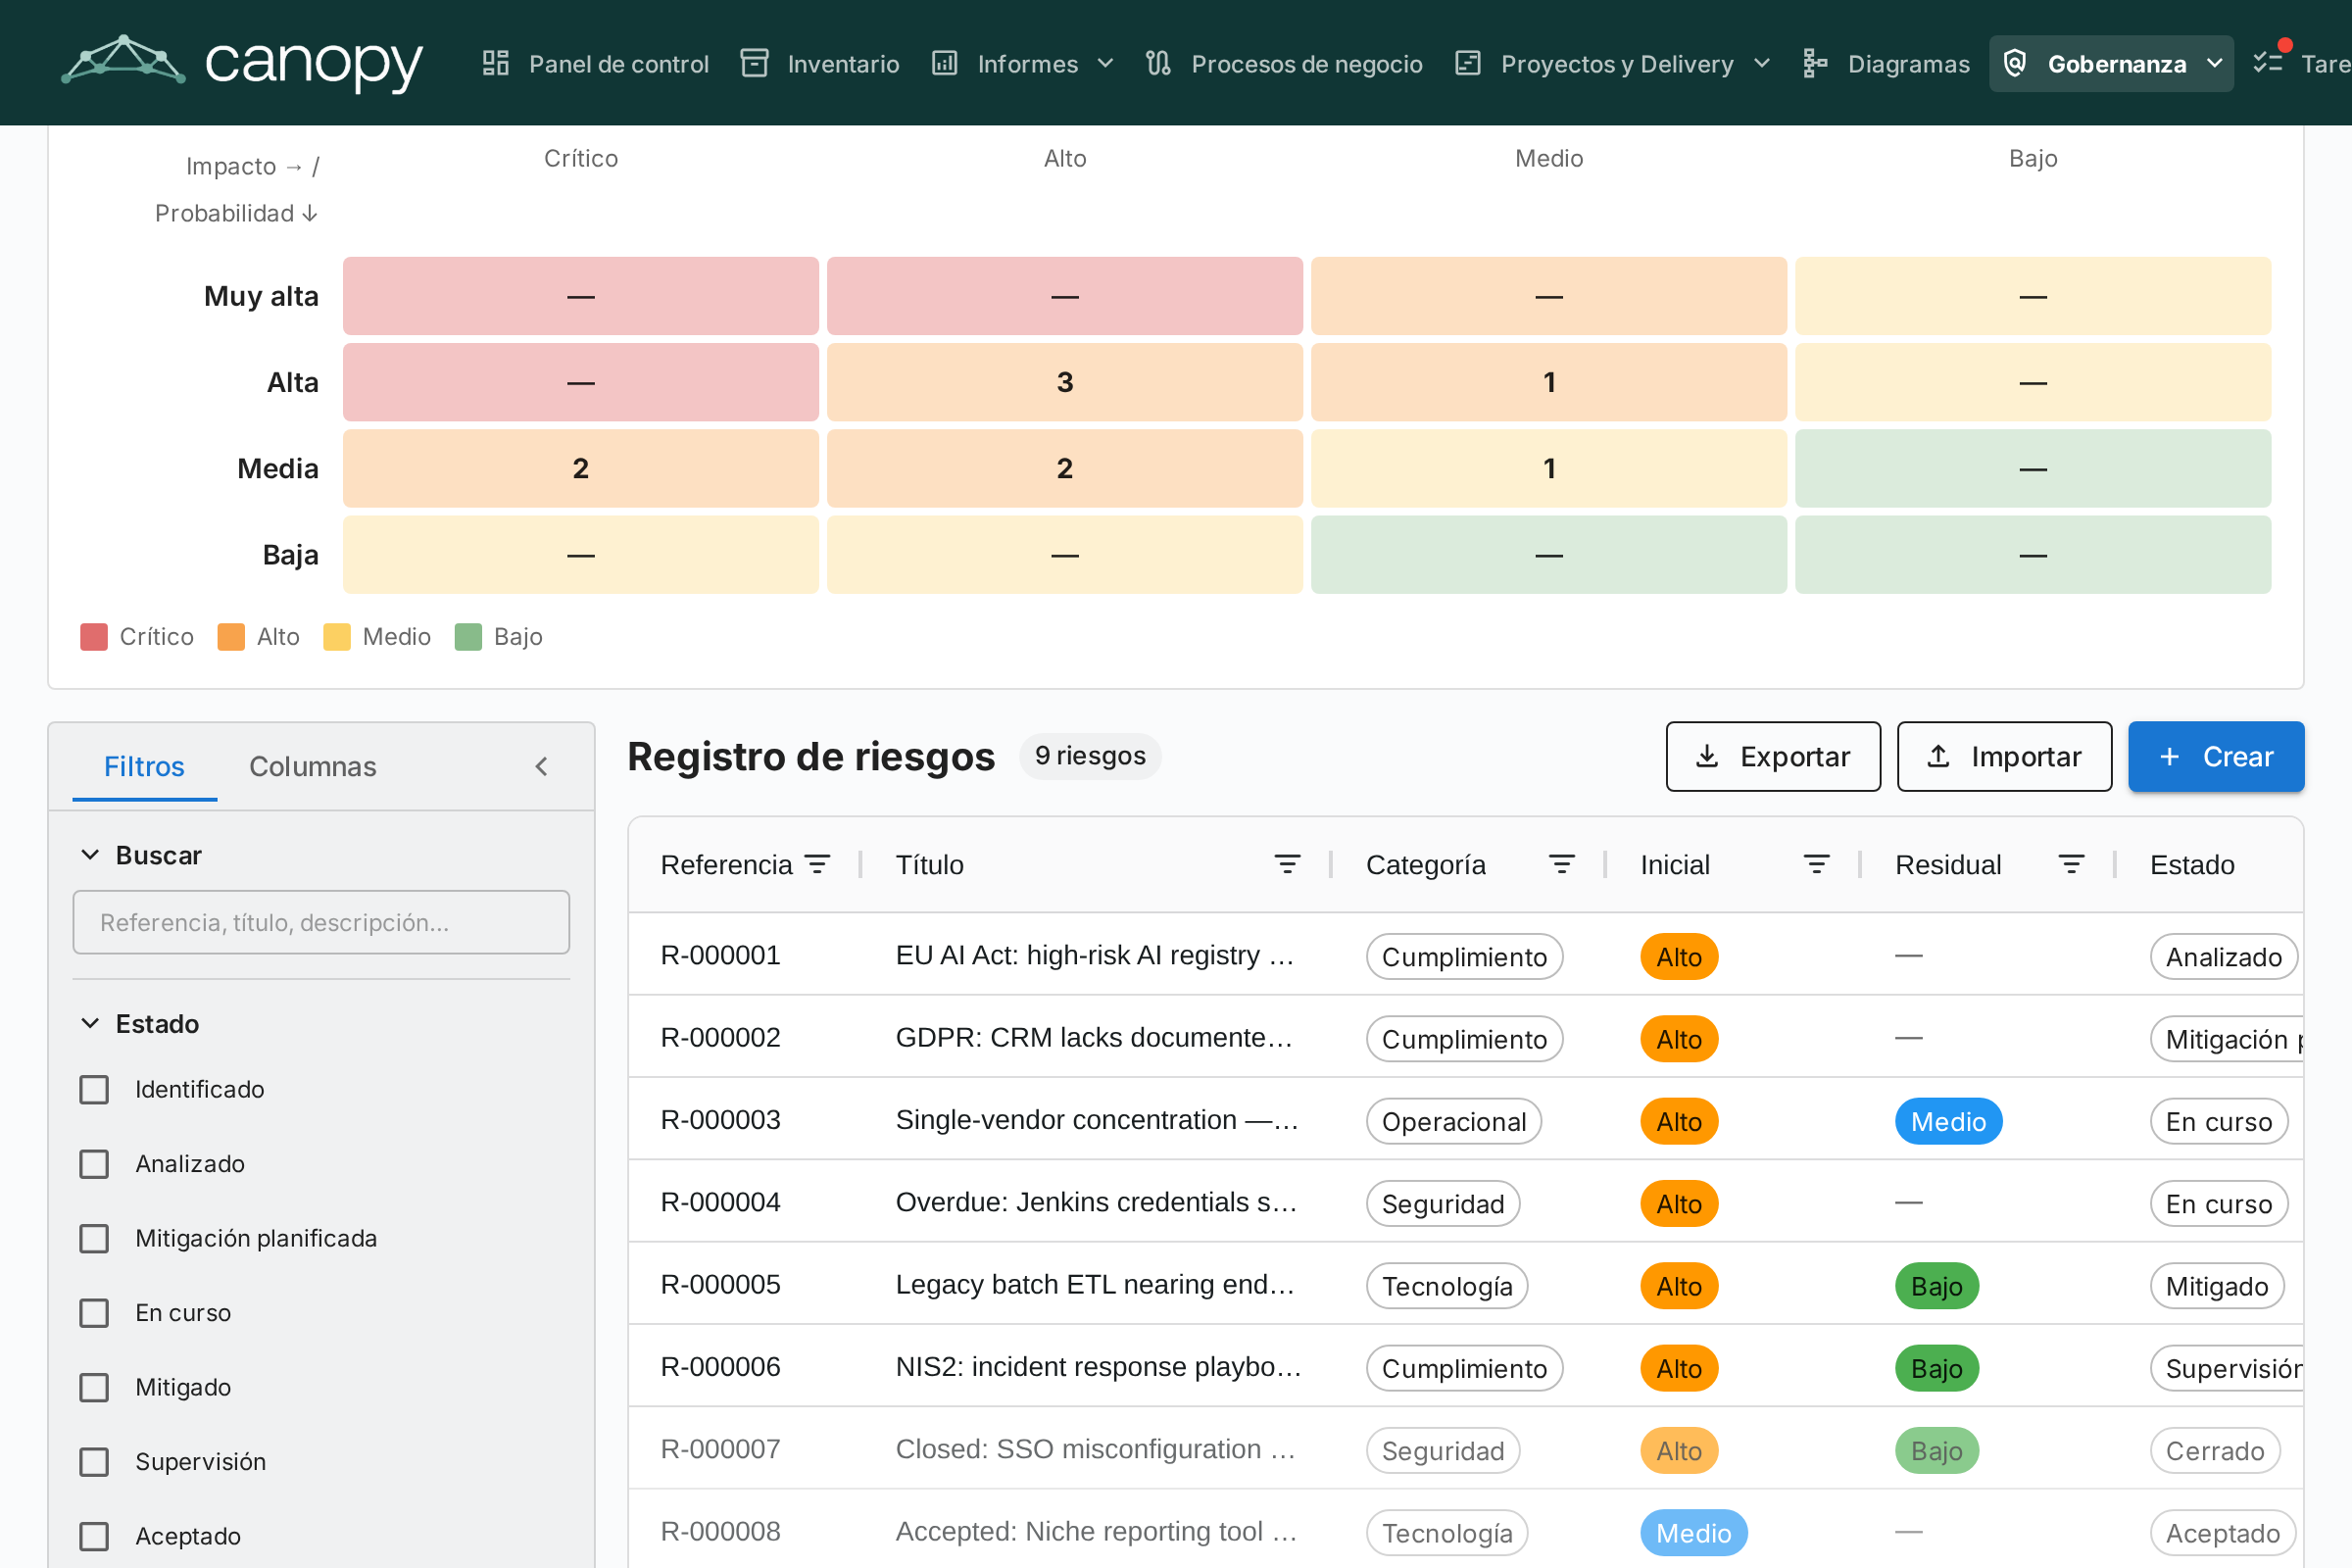Viewport: 2352px width, 1568px height.
Task: Open Inventario menu item
Action: (820, 64)
